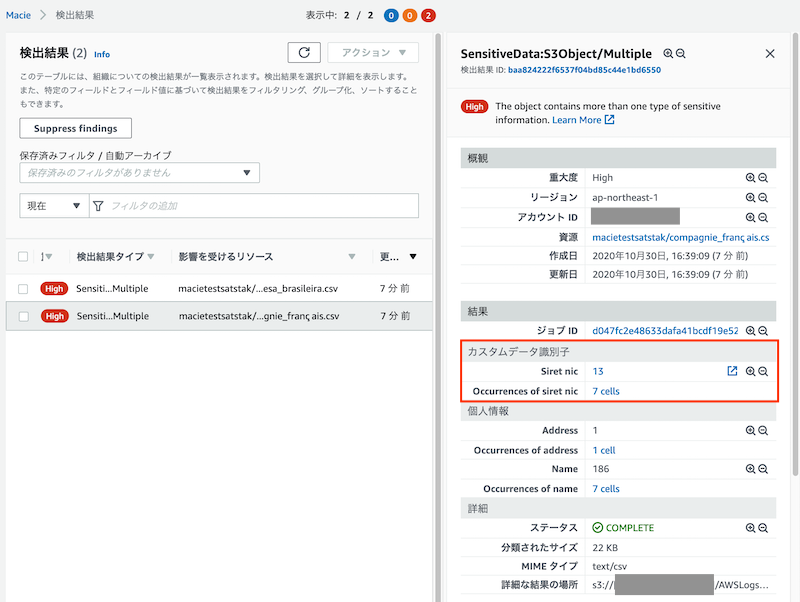The image size is (800, 602).
Task: Click the text/csv MIME type value
Action: tap(610, 566)
